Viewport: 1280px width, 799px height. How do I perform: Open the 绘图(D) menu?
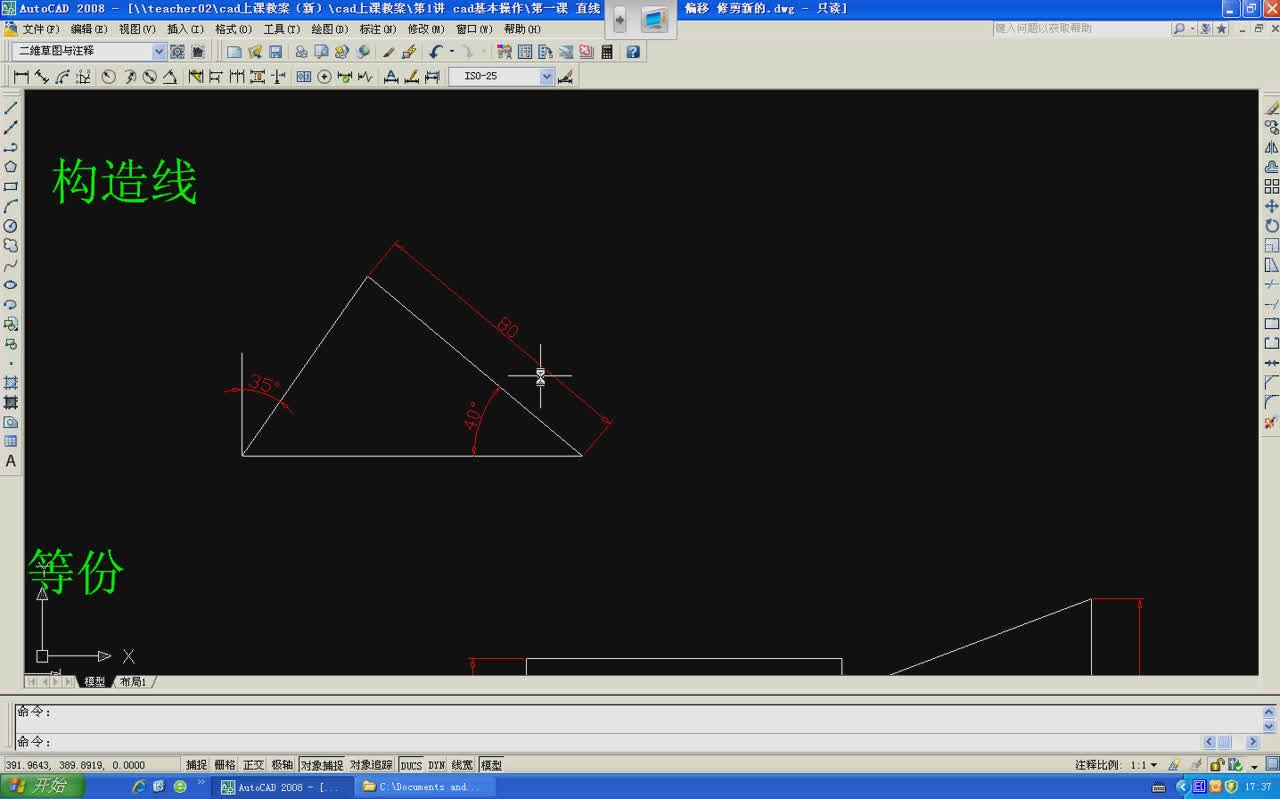[x=330, y=29]
